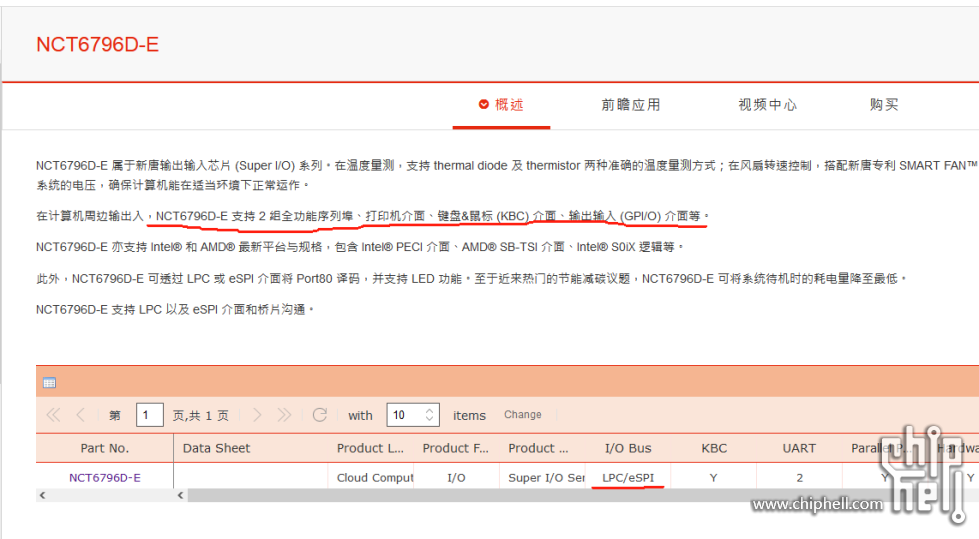Click the UART column header
Image resolution: width=979 pixels, height=539 pixels.
pyautogui.click(x=799, y=448)
